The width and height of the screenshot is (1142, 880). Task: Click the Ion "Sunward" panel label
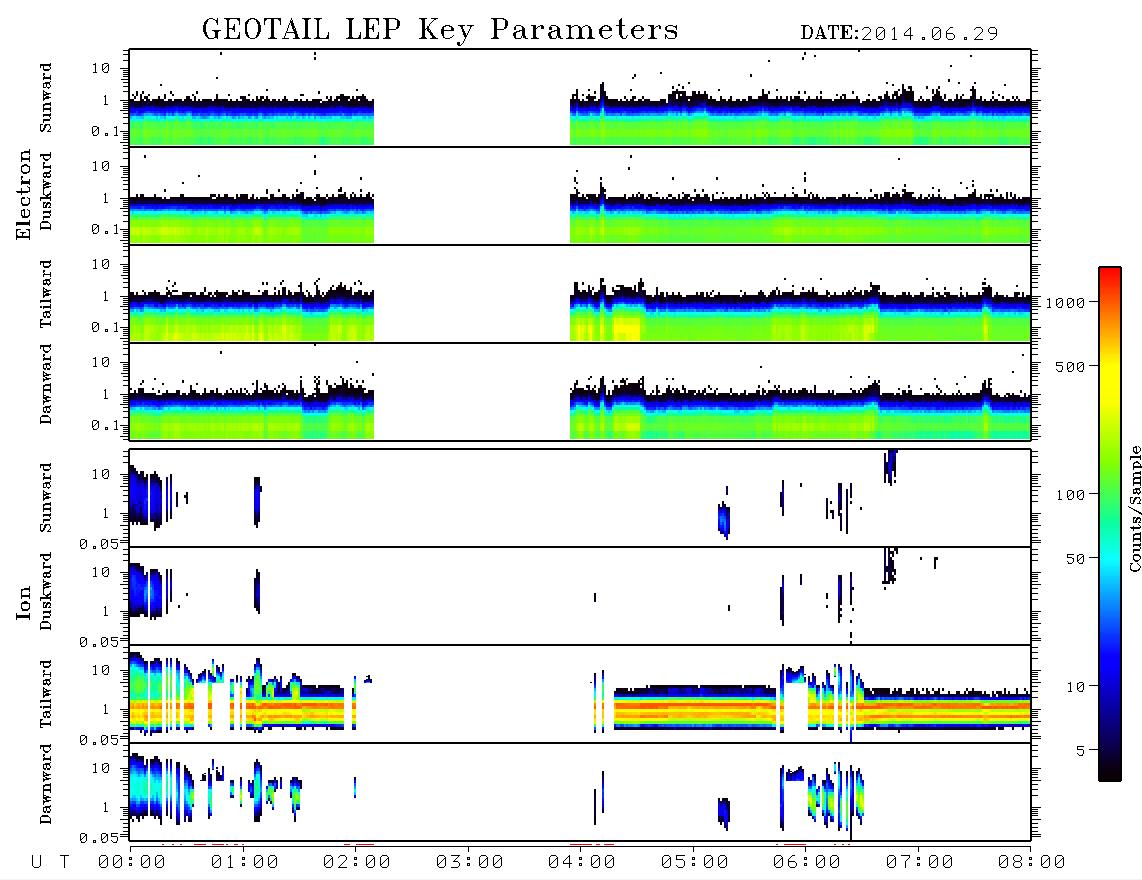pos(46,497)
